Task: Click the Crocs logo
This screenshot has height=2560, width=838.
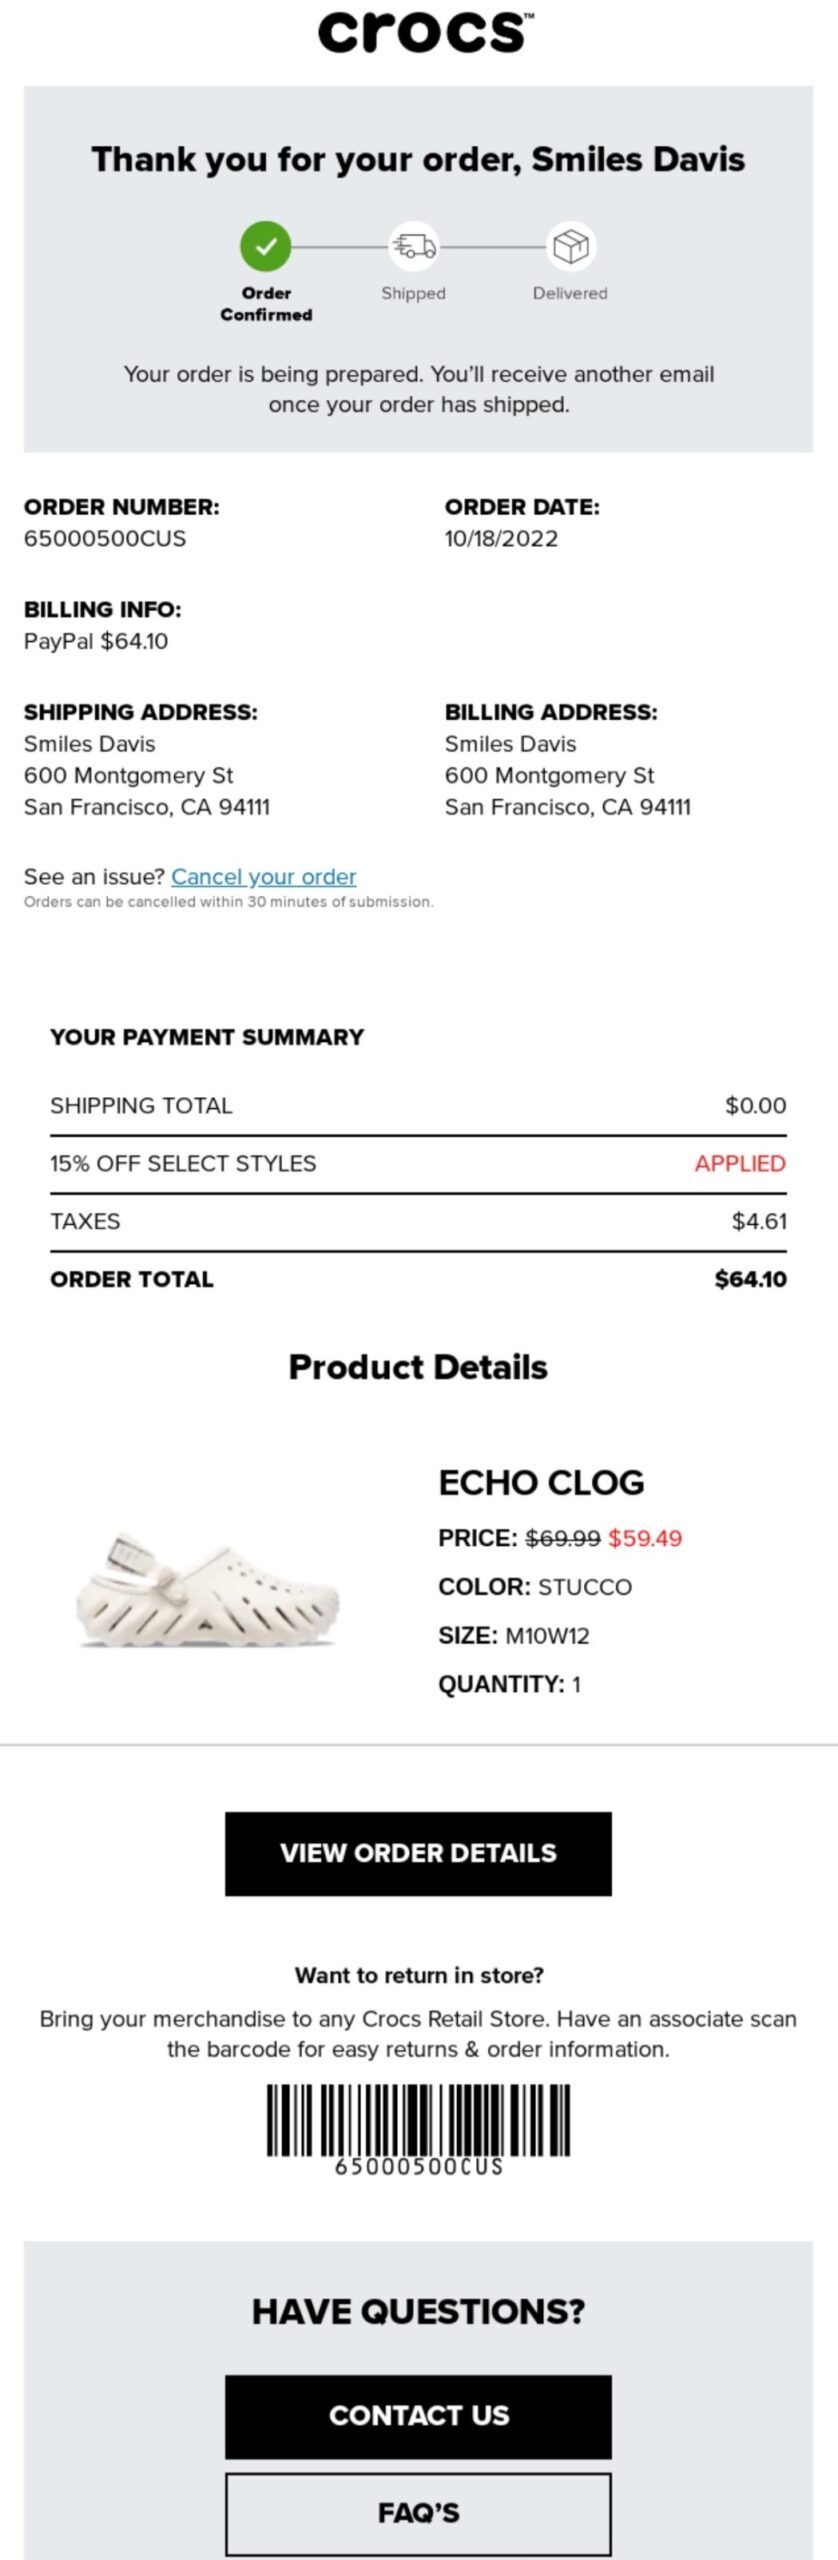Action: coord(419,32)
